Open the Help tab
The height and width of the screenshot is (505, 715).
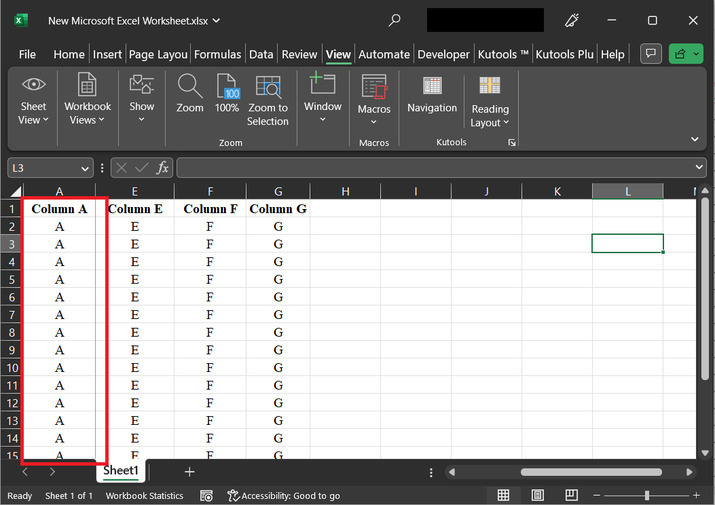click(612, 54)
